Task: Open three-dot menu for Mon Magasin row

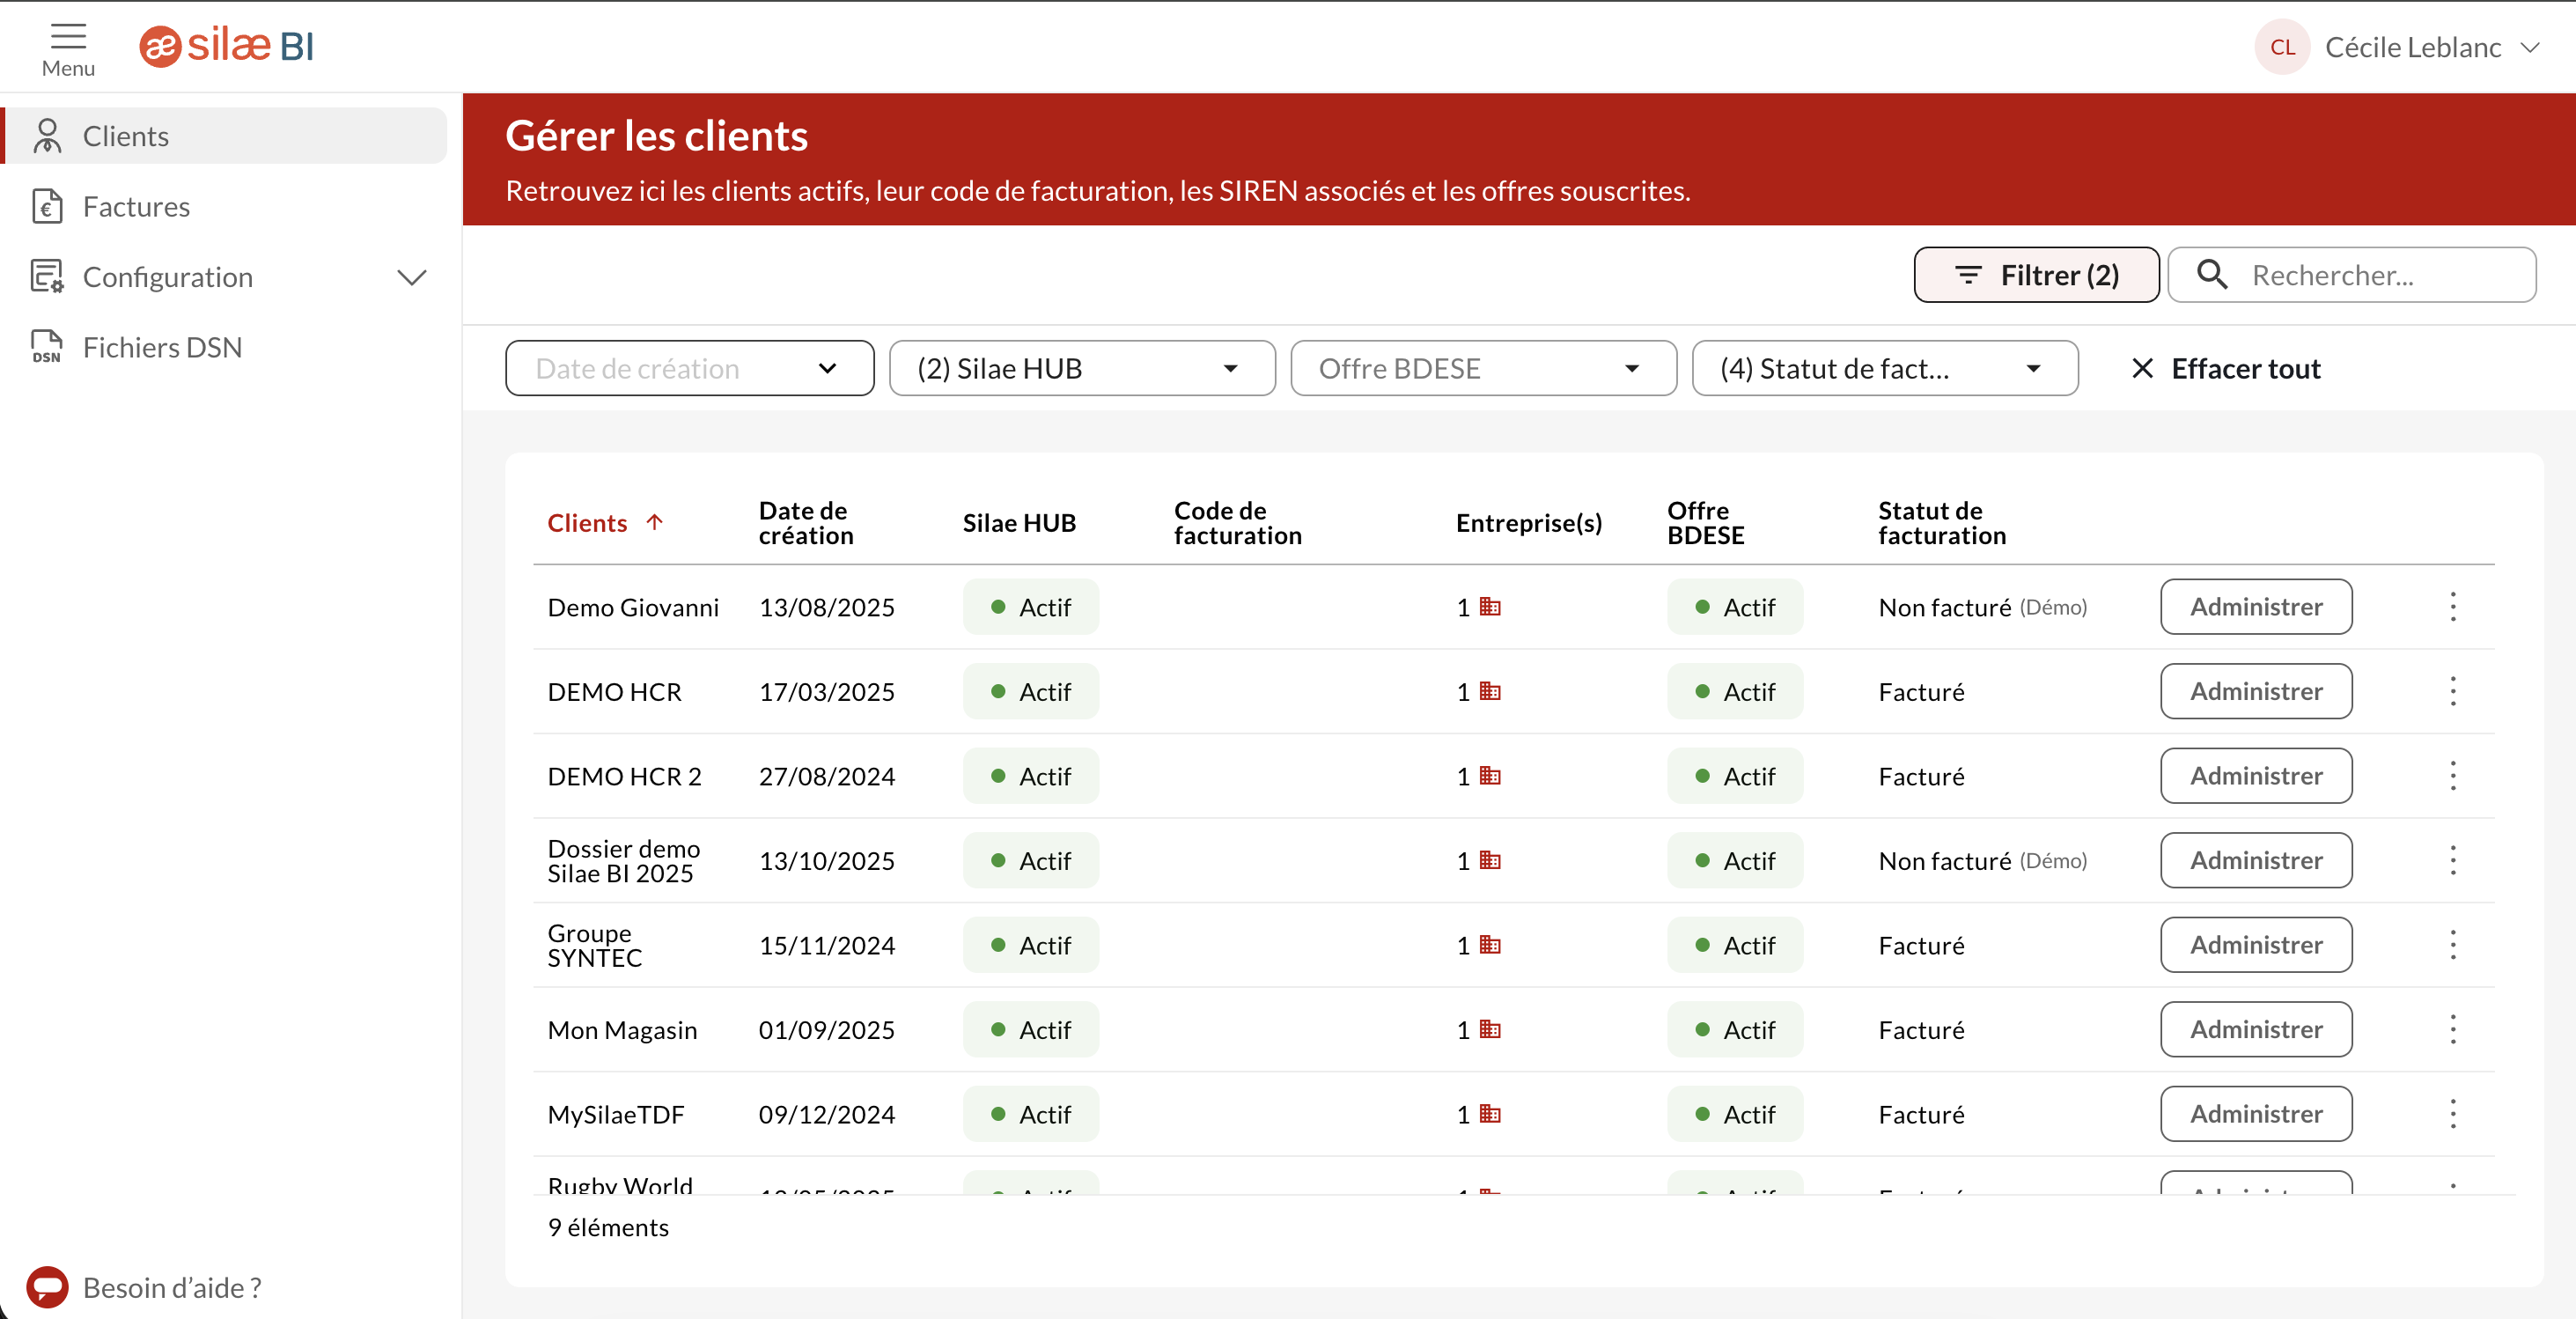Action: point(2452,1029)
